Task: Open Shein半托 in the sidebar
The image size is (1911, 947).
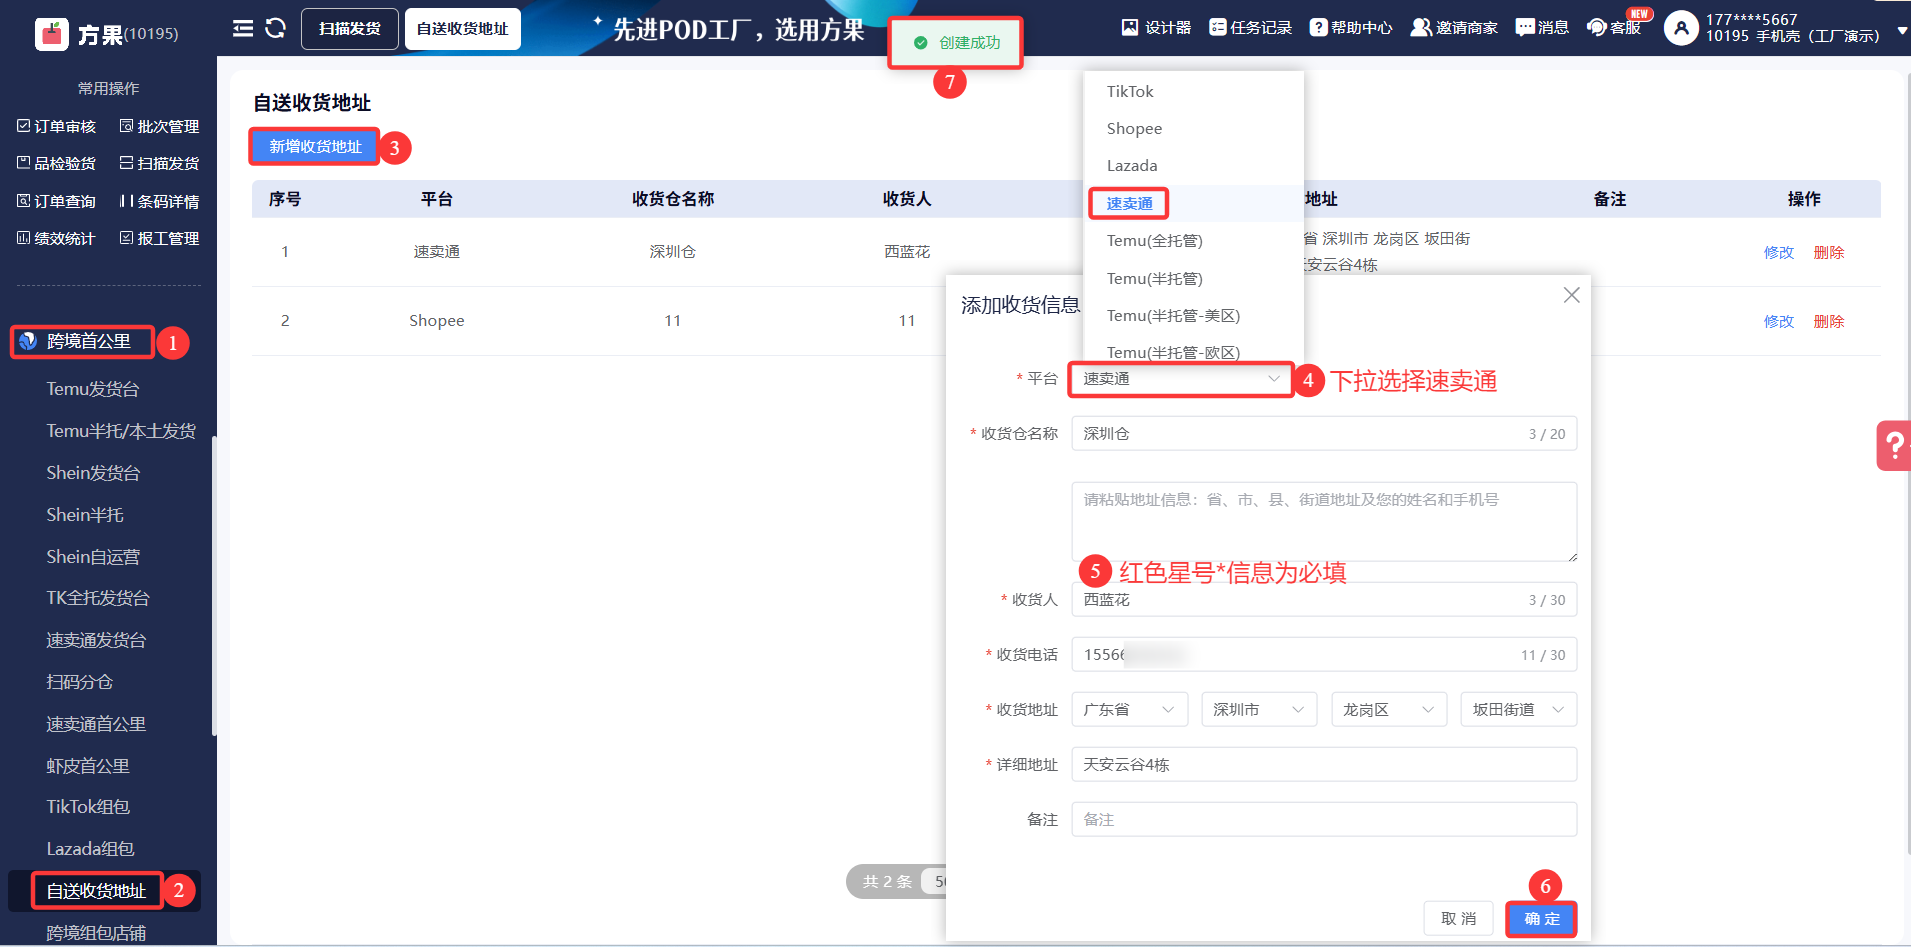Action: (85, 515)
